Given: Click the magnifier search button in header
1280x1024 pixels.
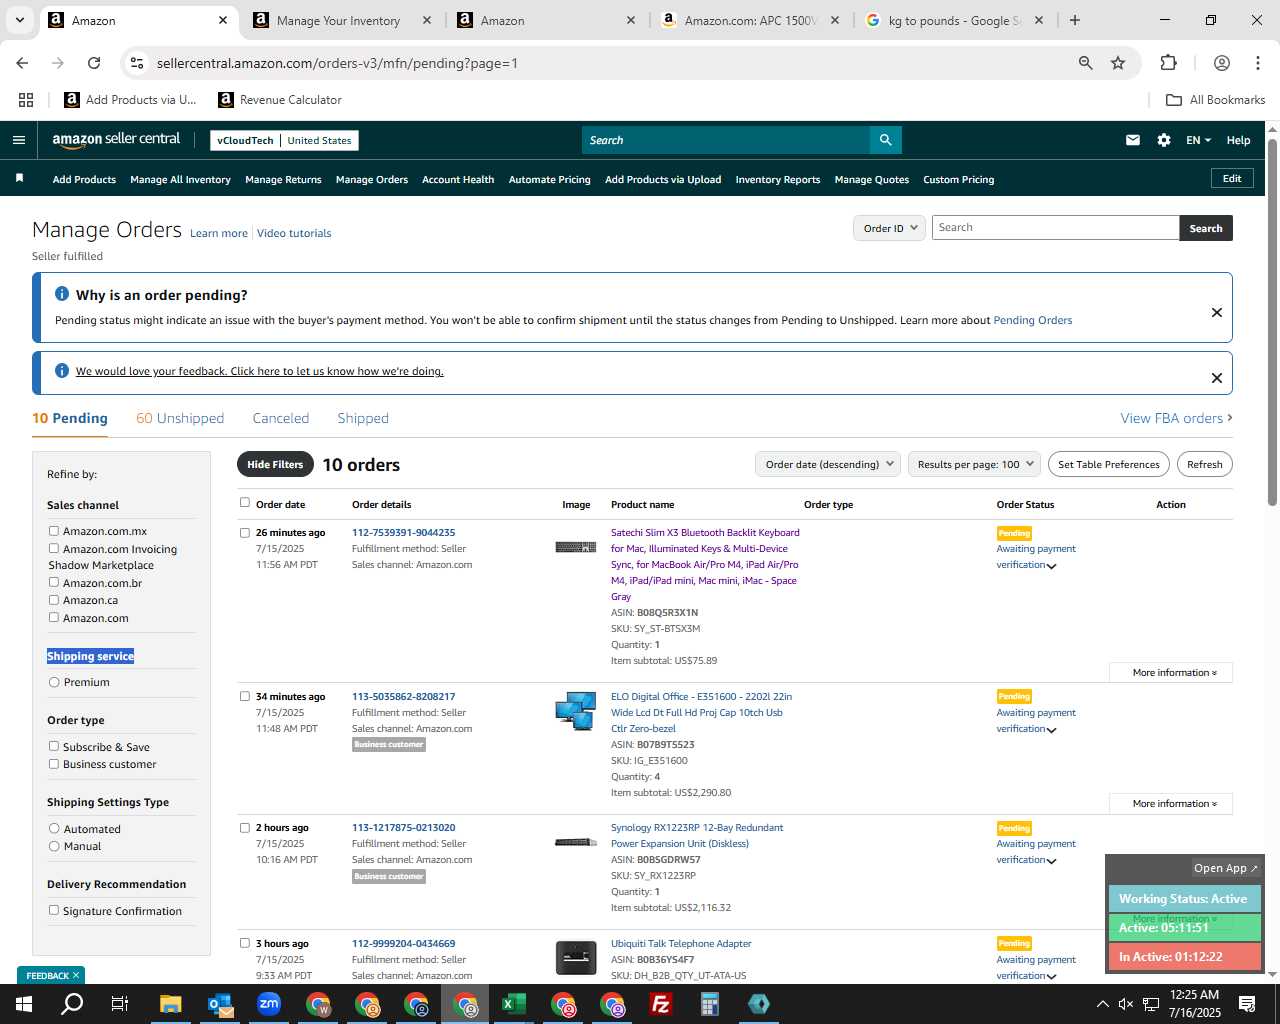Looking at the screenshot, I should (885, 140).
